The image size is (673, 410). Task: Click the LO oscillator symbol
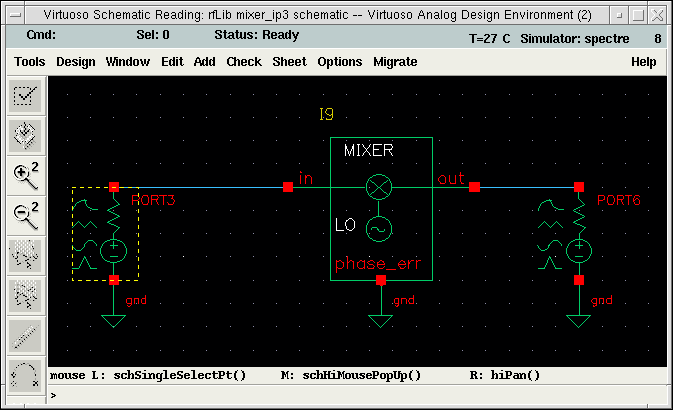pos(379,229)
